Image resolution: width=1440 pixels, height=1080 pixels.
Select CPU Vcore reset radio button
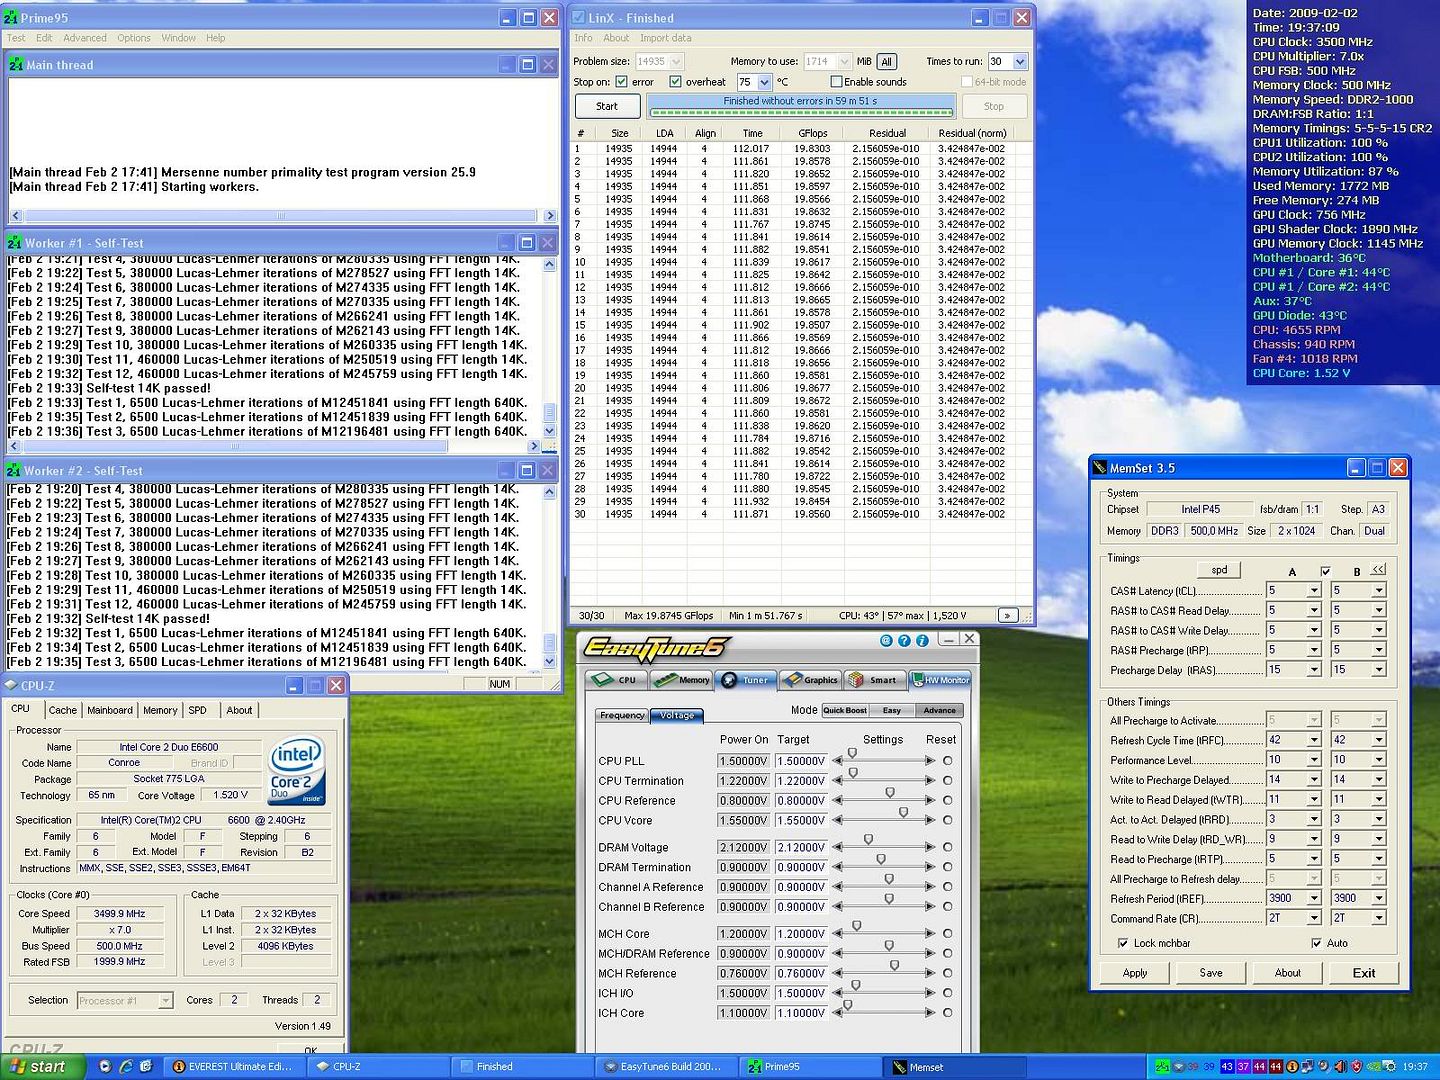coord(947,821)
